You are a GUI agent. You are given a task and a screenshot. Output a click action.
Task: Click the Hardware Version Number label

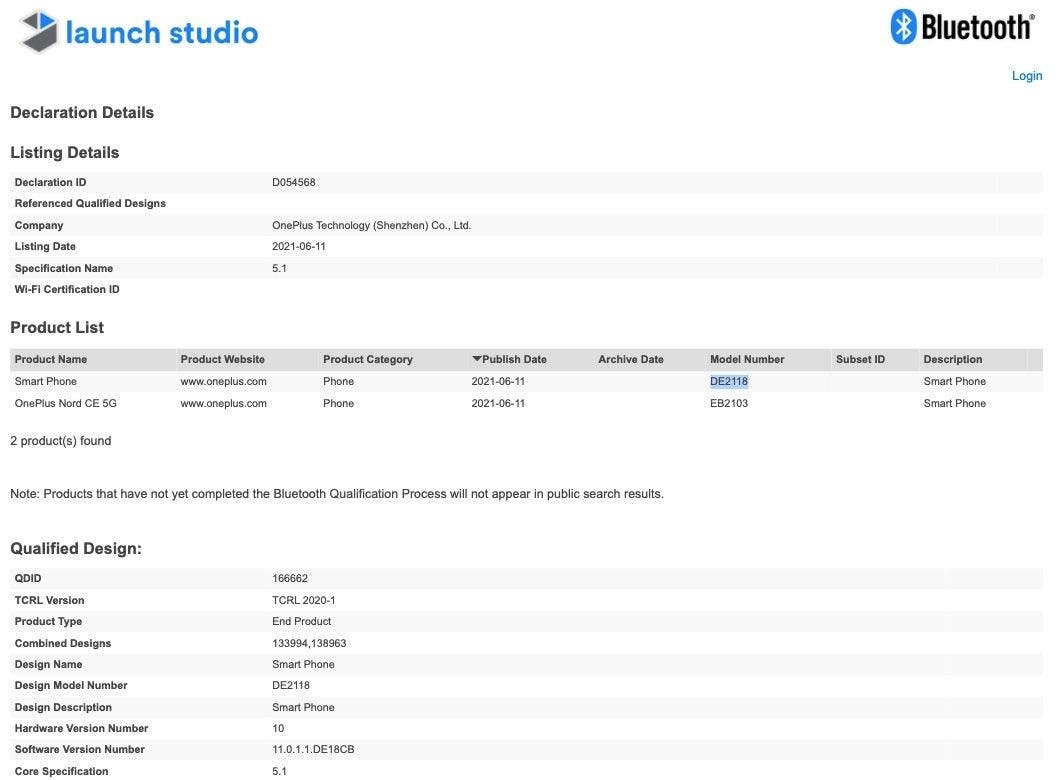click(81, 728)
